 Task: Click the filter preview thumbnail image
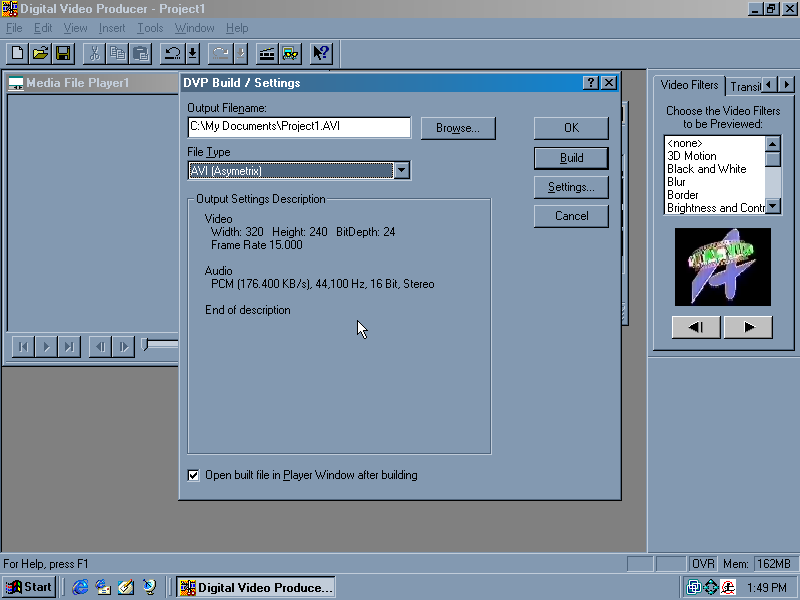click(x=722, y=267)
